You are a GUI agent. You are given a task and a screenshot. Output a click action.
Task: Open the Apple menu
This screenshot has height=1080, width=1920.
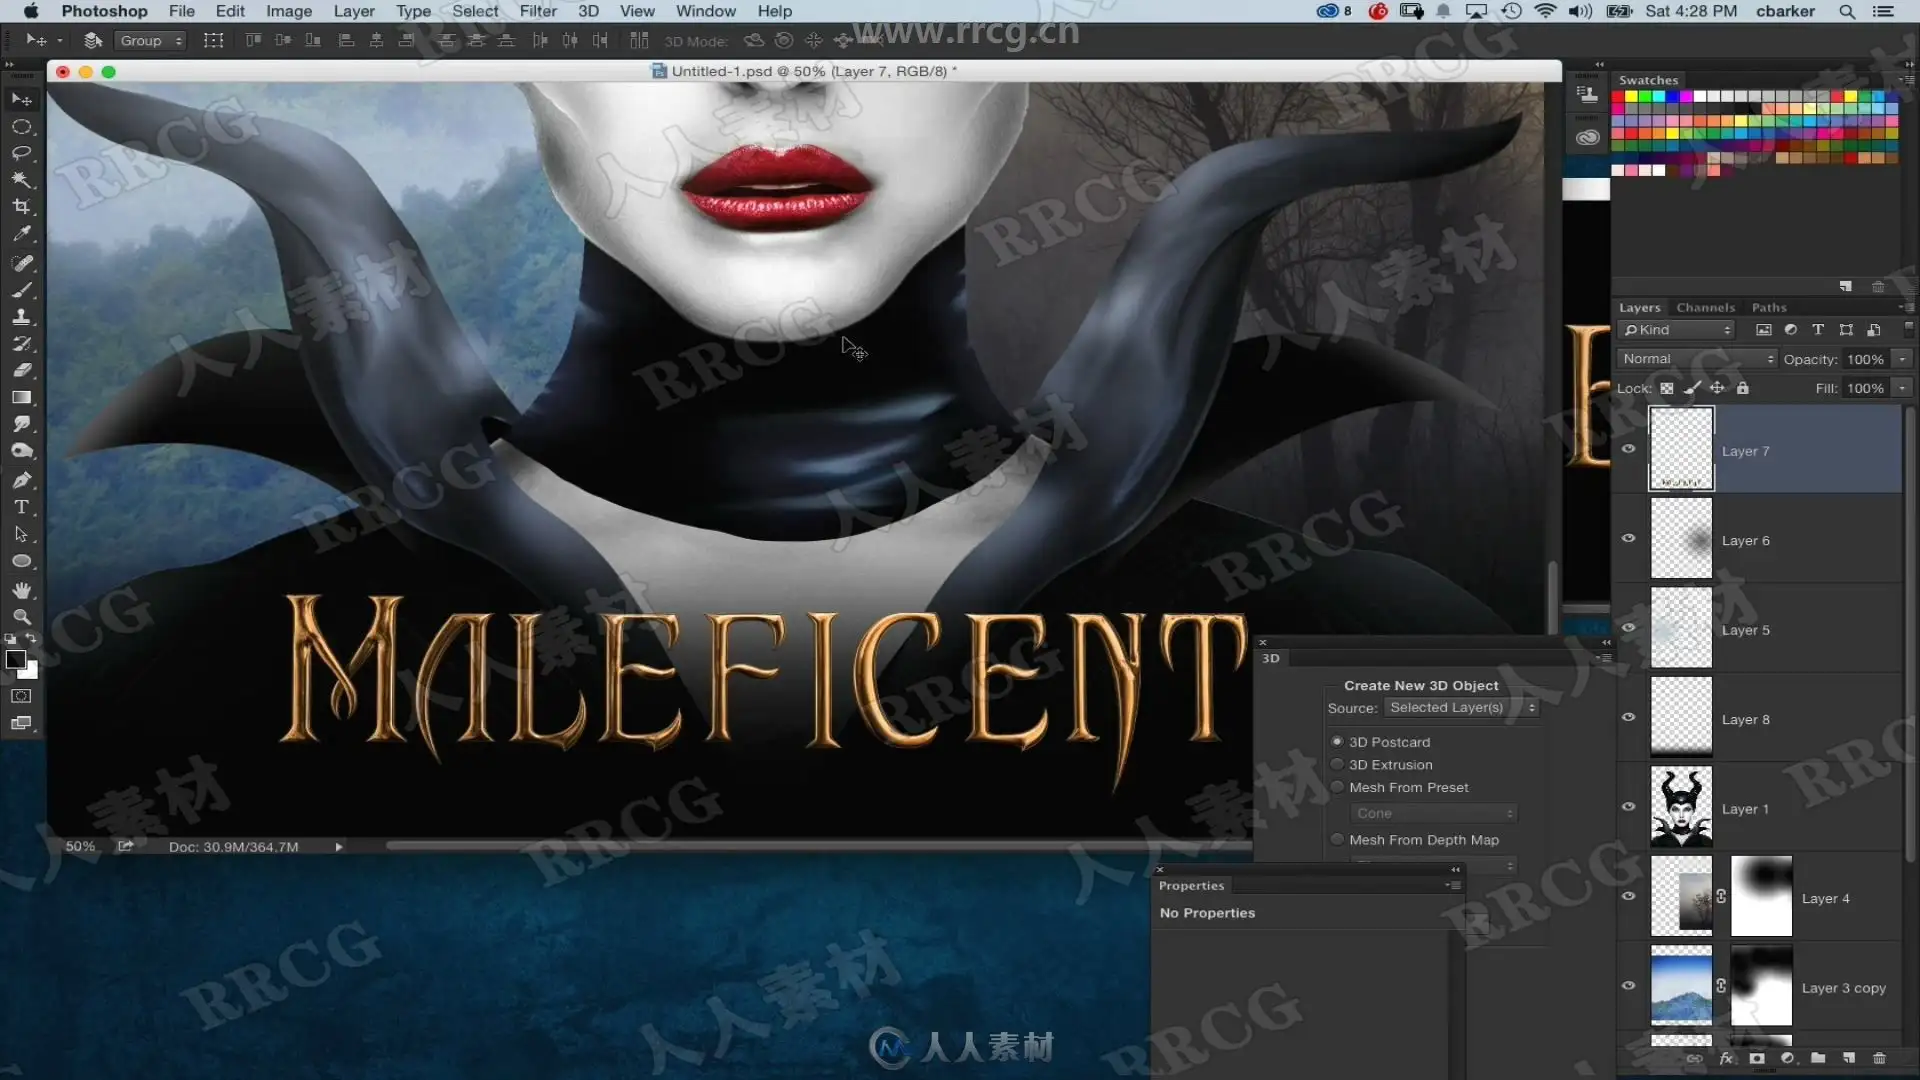click(31, 11)
